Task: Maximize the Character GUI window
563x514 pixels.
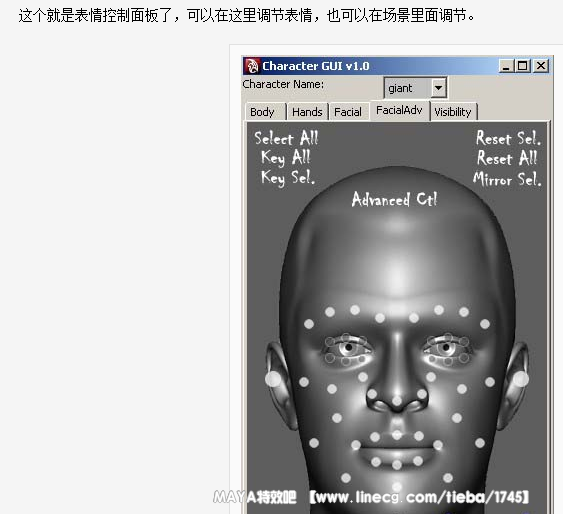Action: coord(522,66)
